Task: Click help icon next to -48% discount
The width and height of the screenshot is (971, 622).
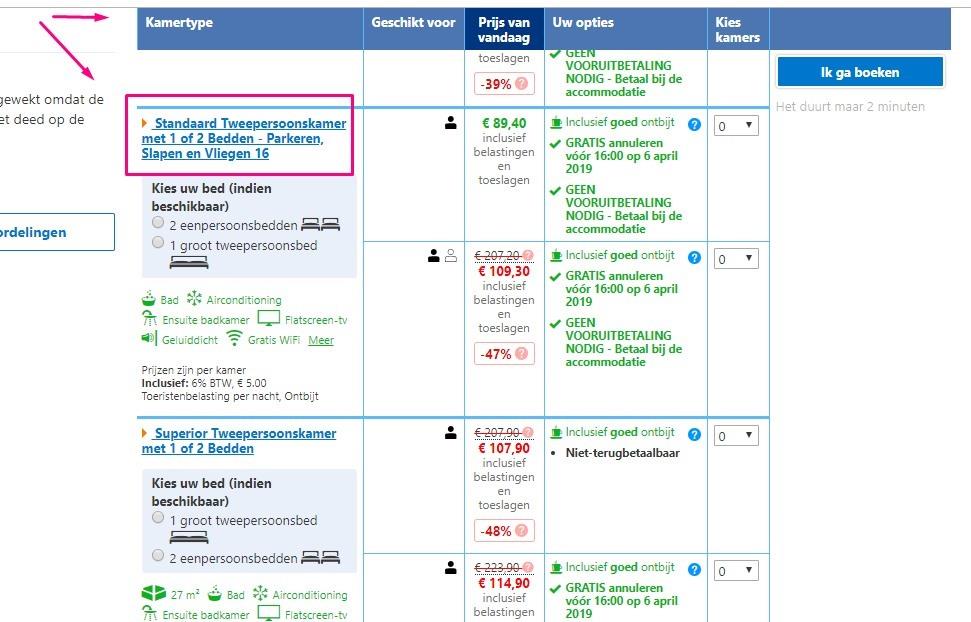Action: [x=523, y=531]
